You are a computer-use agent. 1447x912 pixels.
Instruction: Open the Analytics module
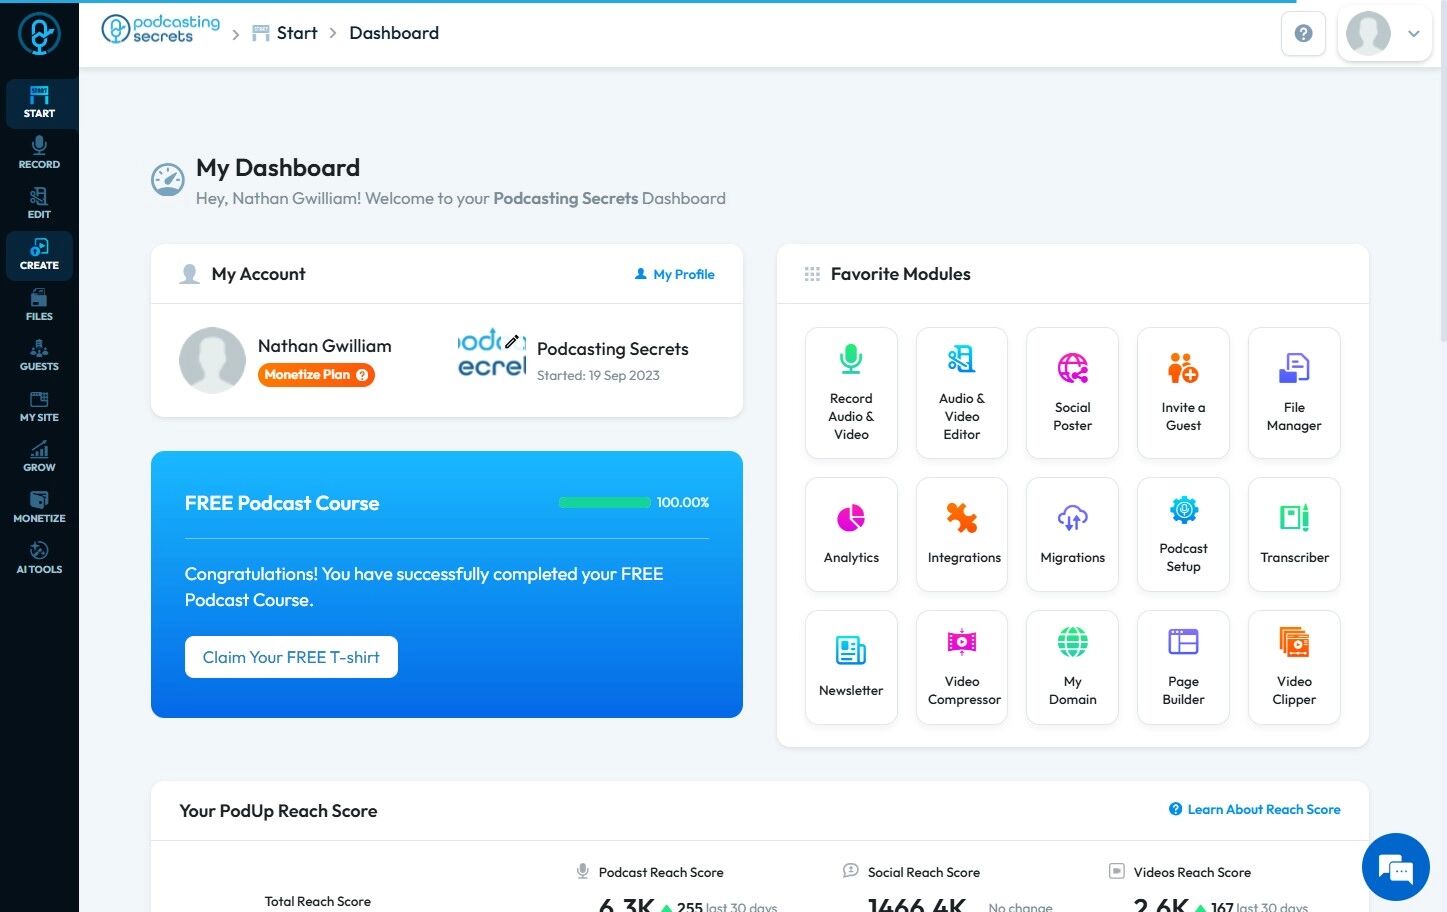point(851,534)
